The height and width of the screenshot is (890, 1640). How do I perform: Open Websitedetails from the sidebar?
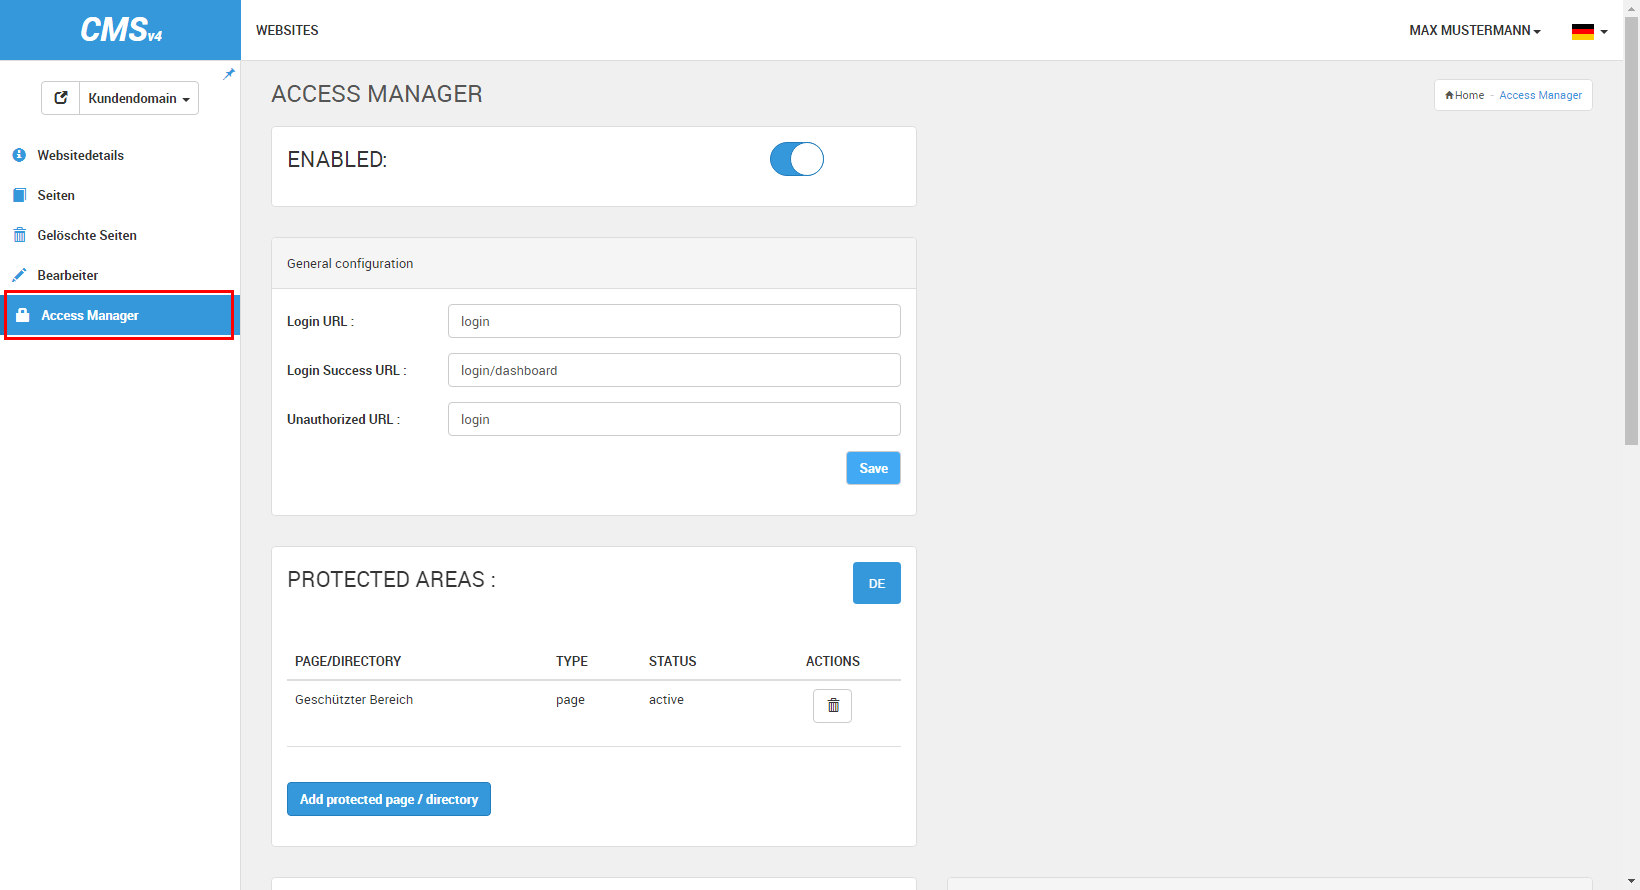click(x=80, y=155)
